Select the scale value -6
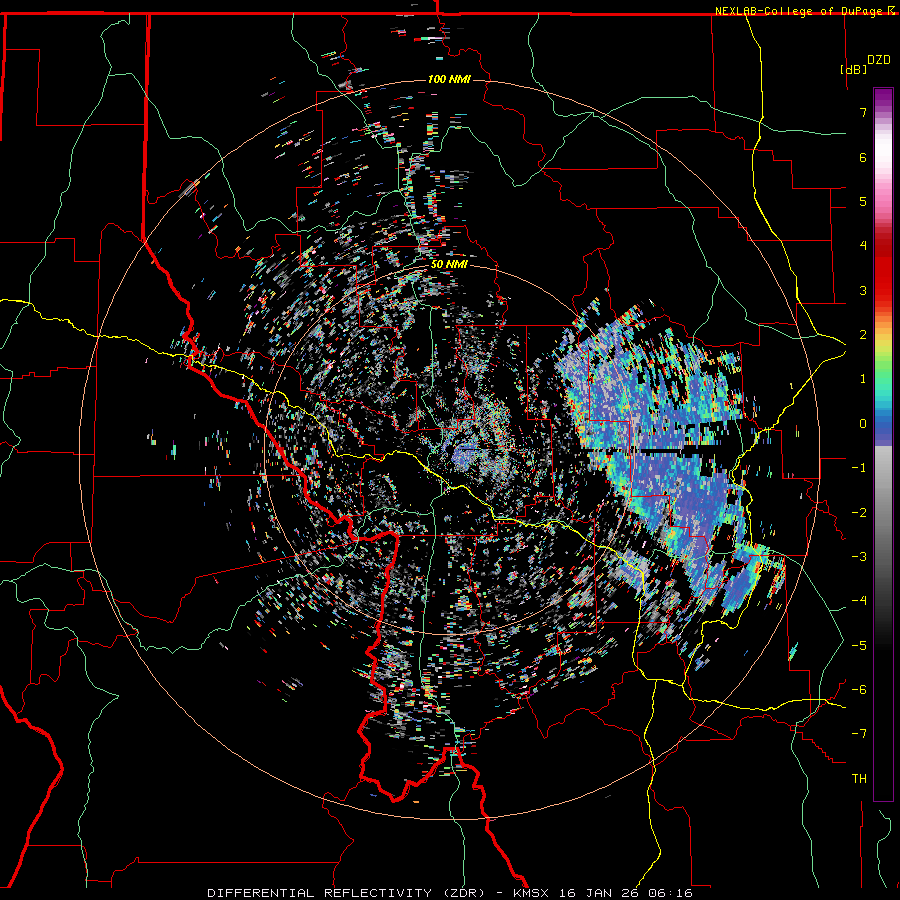Viewport: 900px width, 900px height. (859, 690)
